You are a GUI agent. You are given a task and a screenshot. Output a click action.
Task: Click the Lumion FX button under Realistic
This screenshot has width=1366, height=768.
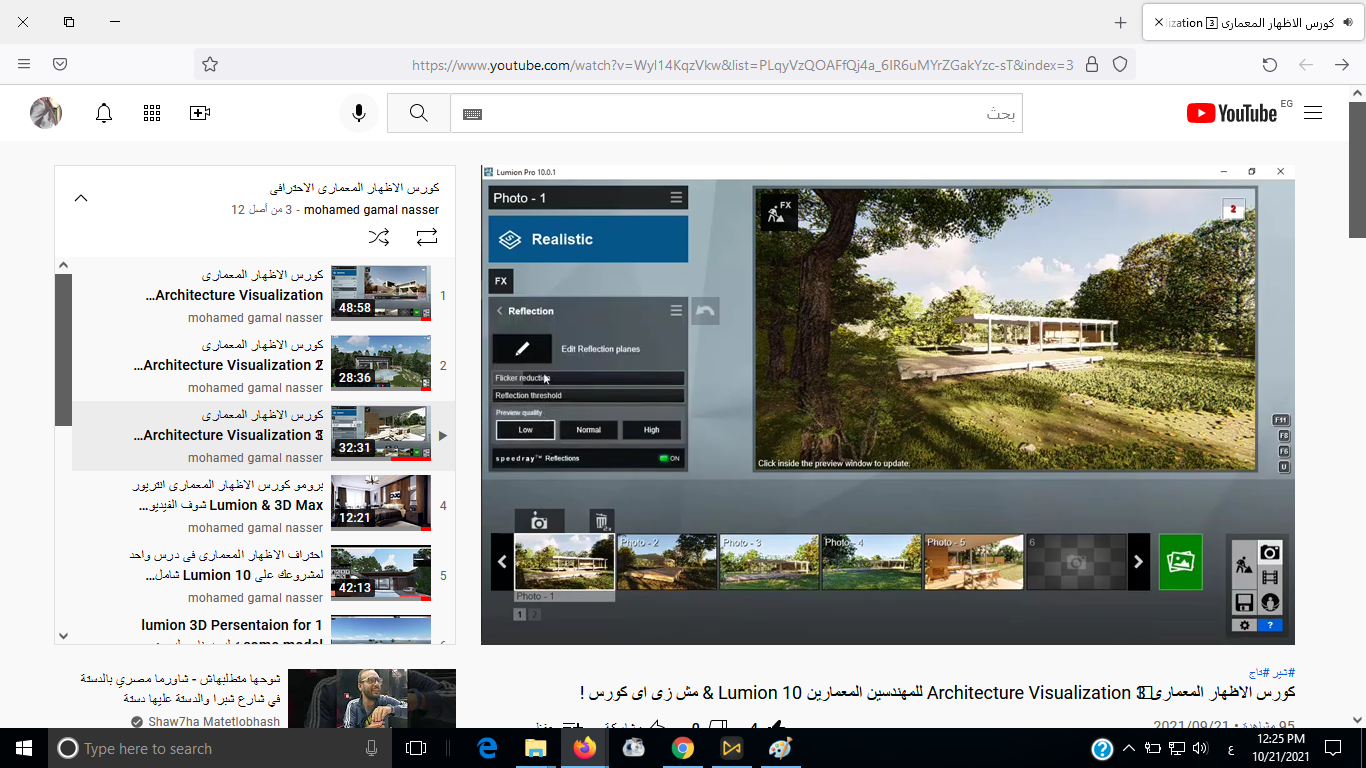(x=501, y=281)
